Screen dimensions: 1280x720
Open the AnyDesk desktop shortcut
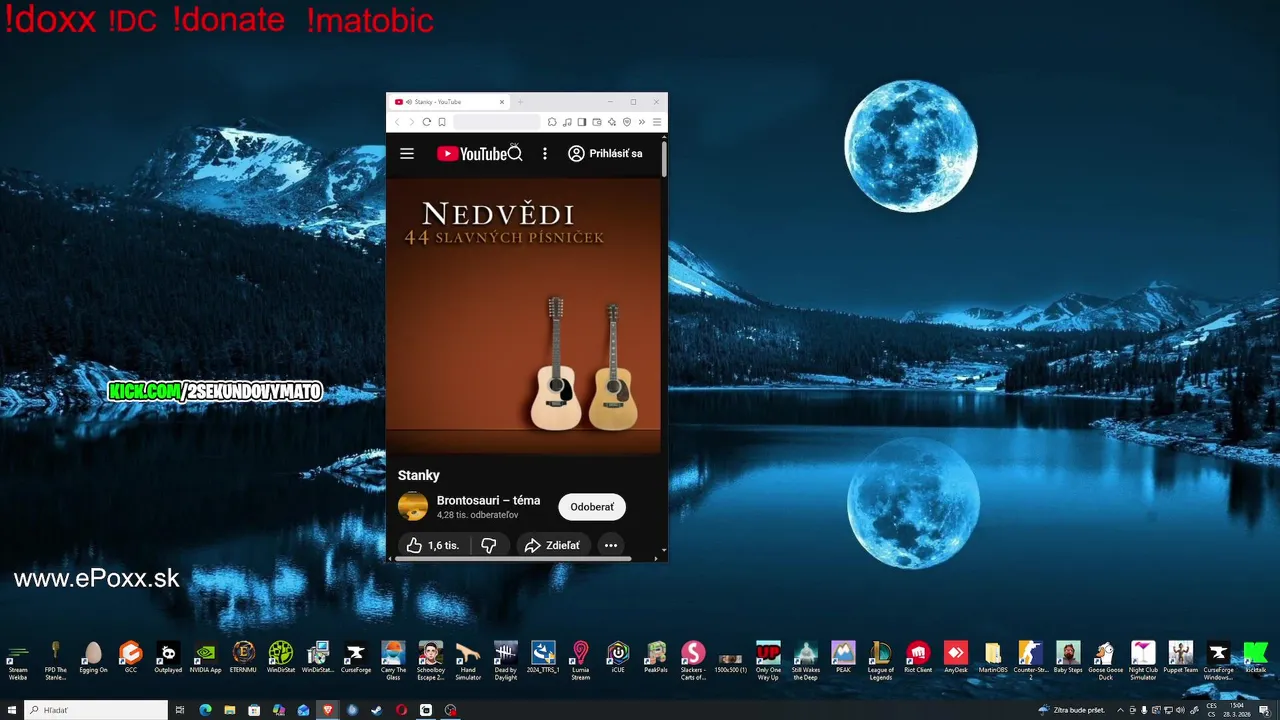[956, 658]
